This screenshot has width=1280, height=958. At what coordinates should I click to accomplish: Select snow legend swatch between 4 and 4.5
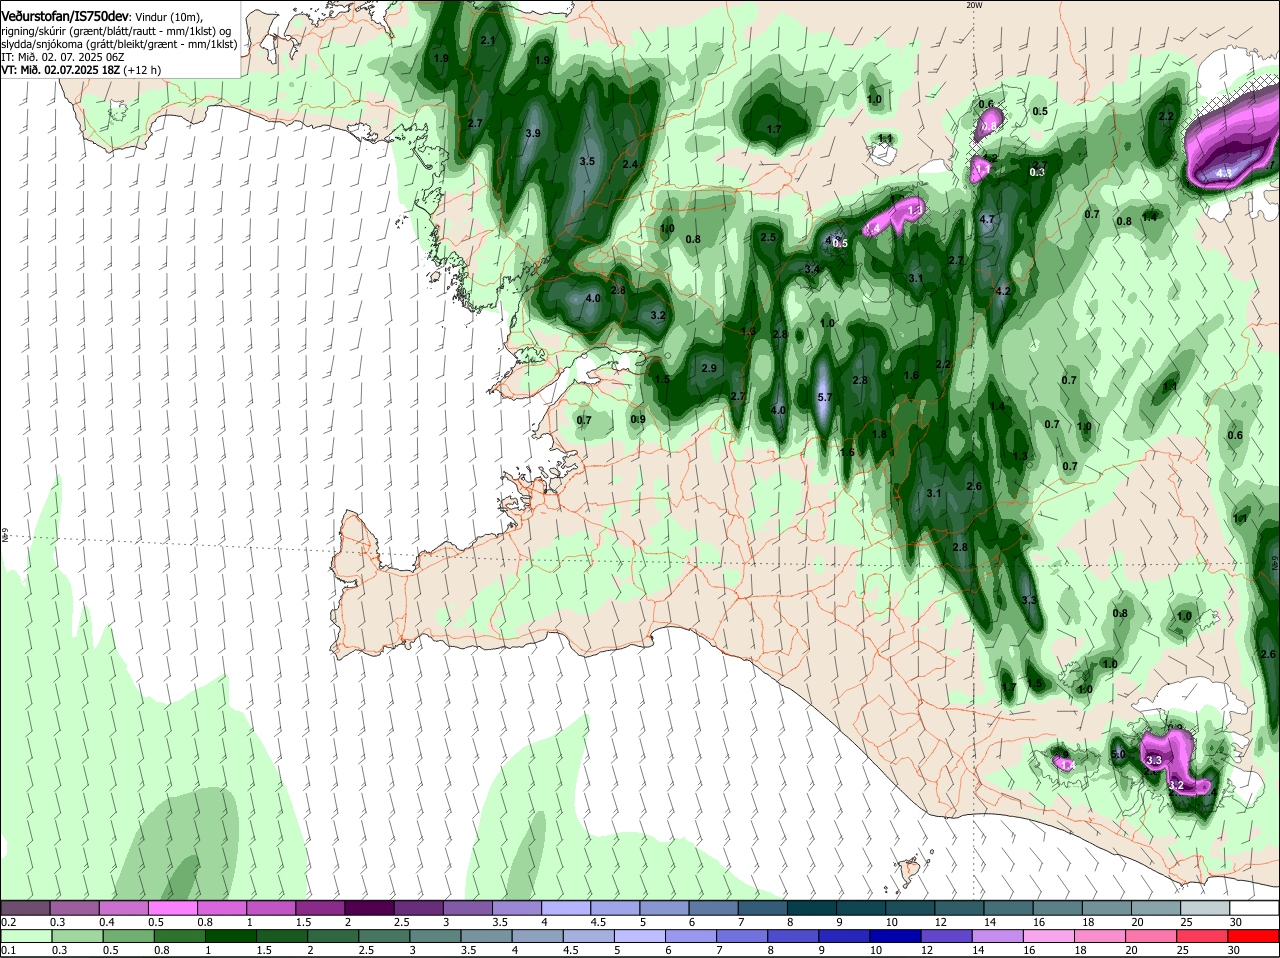(x=566, y=907)
